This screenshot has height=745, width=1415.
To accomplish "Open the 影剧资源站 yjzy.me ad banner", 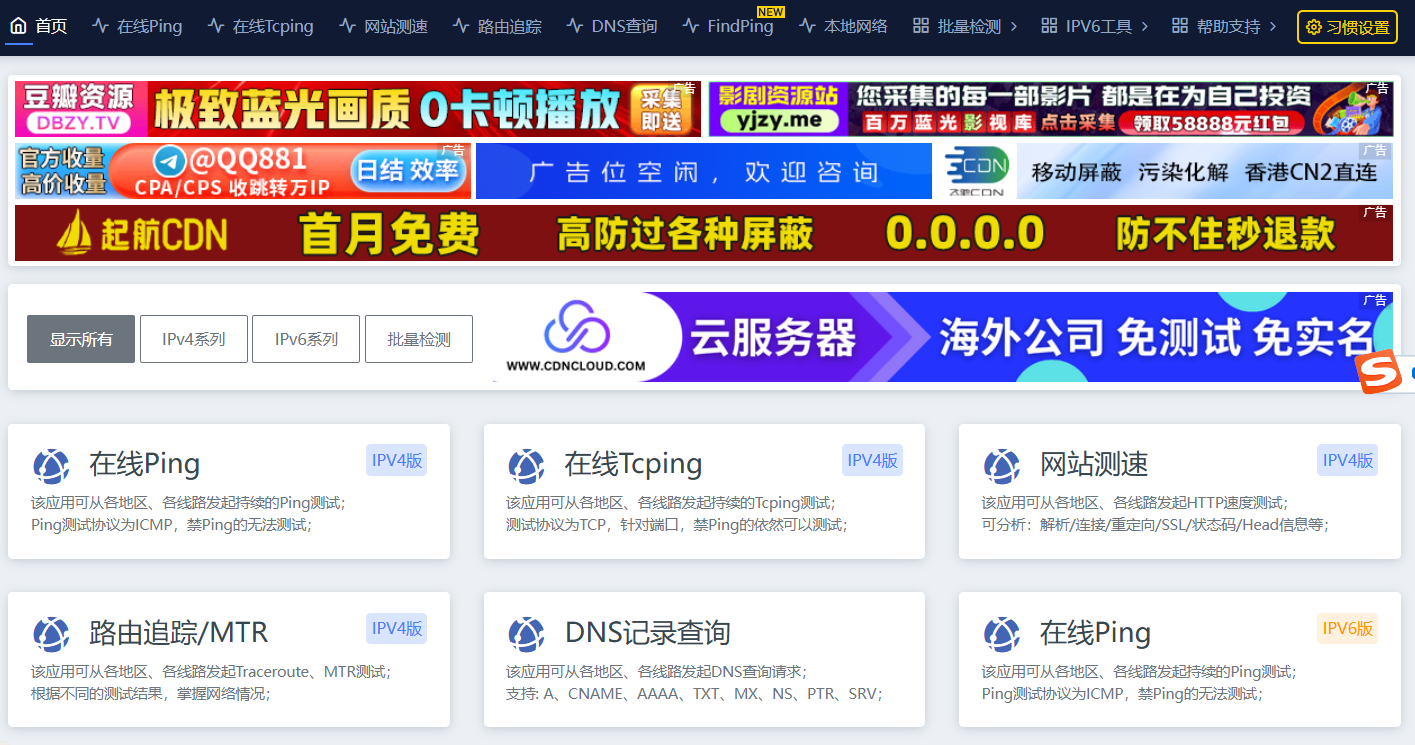I will 1051,109.
